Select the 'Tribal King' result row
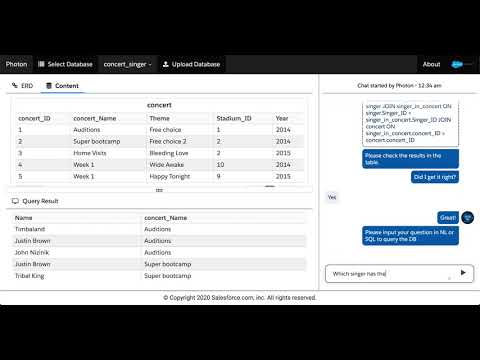Screen dimensions: 480x360 tap(159, 276)
